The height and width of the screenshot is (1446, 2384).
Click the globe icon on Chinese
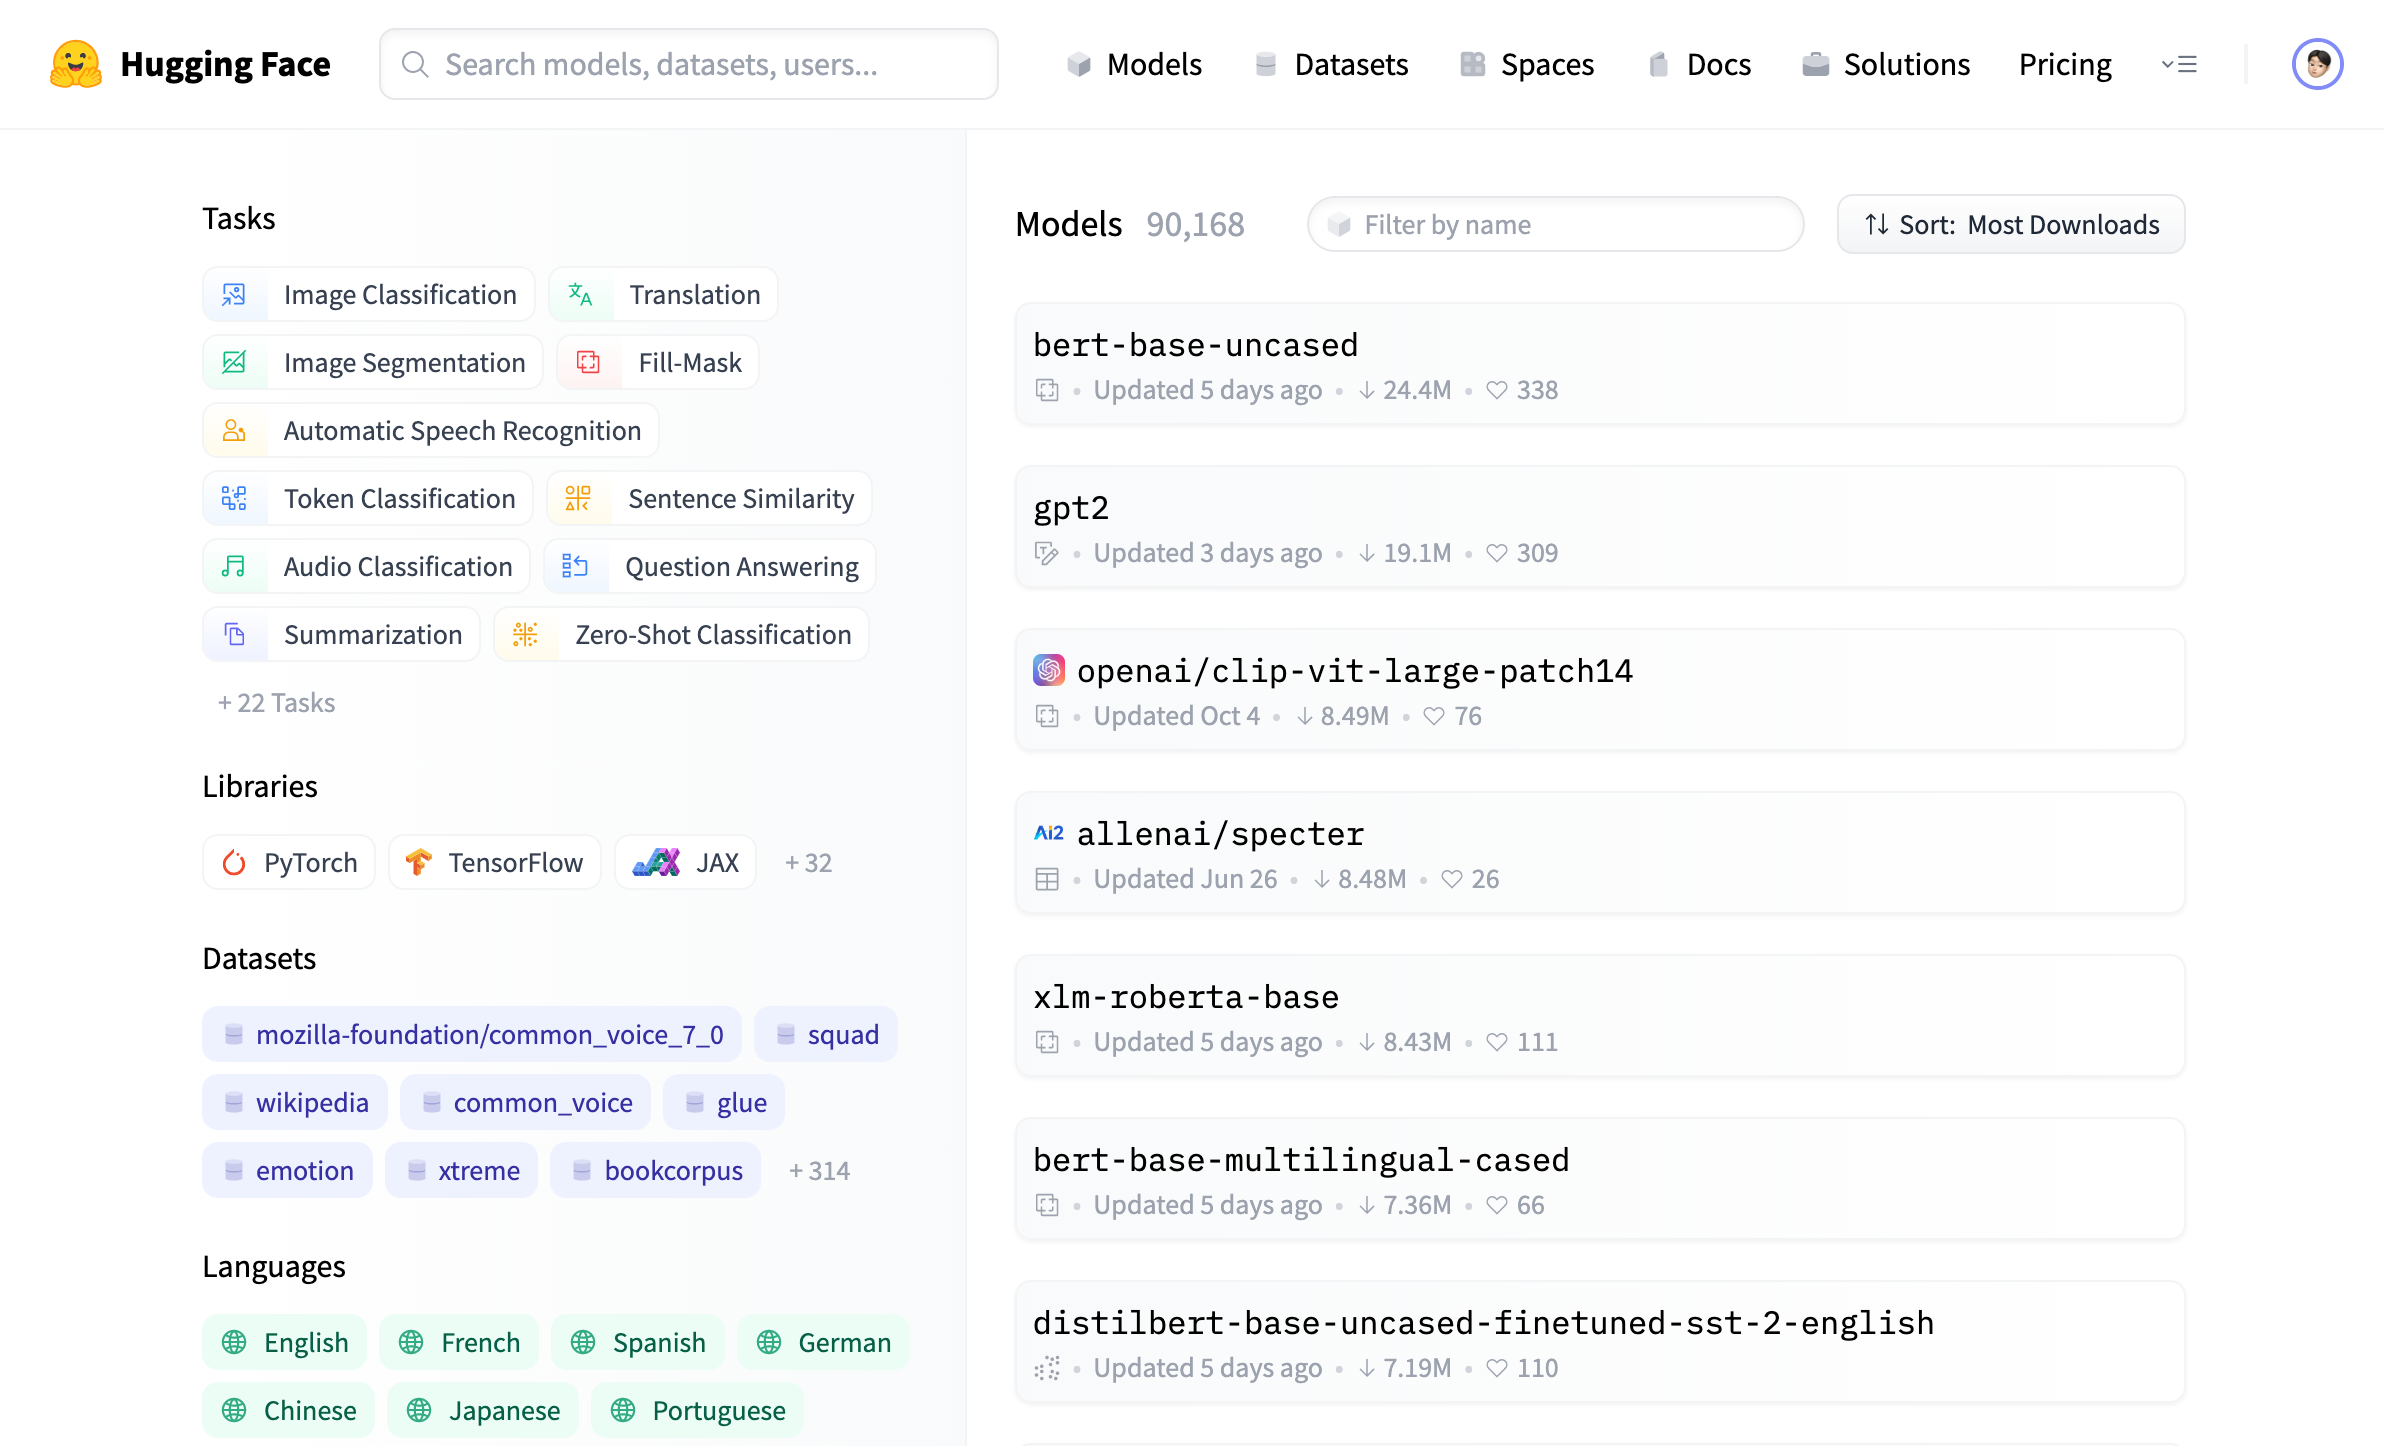(234, 1411)
